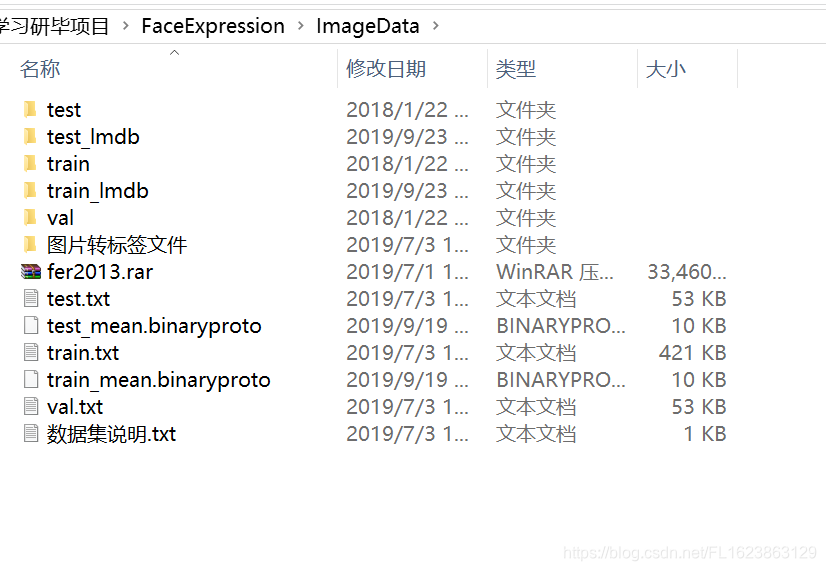Select ImageData breadcrumb segment
Viewport: 826px width, 571px height.
click(367, 27)
